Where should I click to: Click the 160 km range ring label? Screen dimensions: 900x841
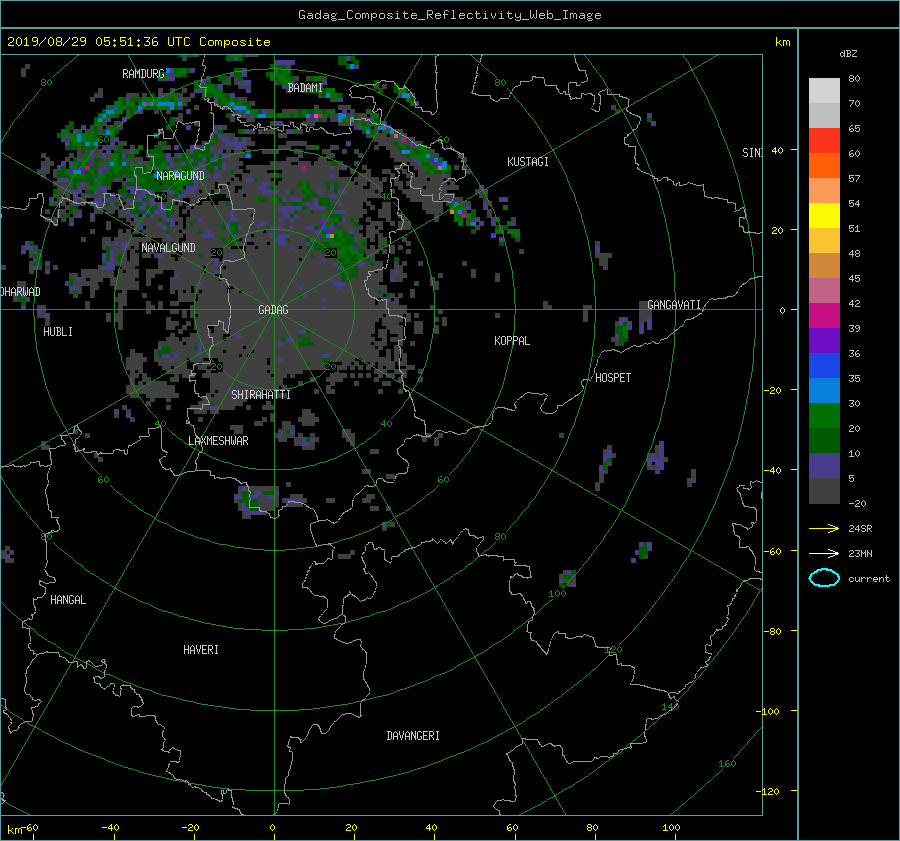coord(727,764)
